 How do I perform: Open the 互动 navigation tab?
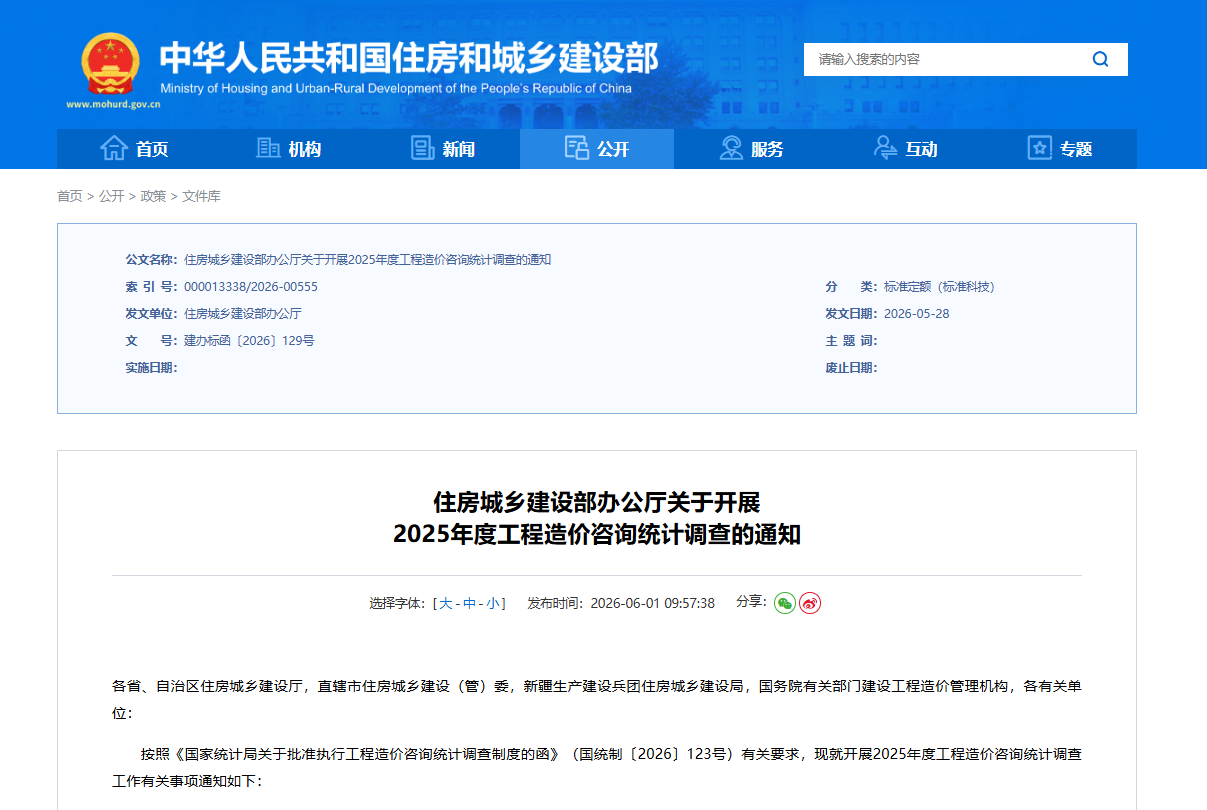(x=905, y=149)
